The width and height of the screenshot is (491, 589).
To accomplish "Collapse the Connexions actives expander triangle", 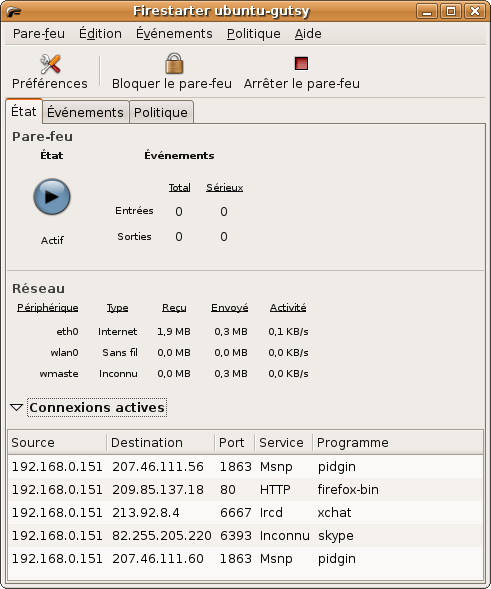I will 17,408.
